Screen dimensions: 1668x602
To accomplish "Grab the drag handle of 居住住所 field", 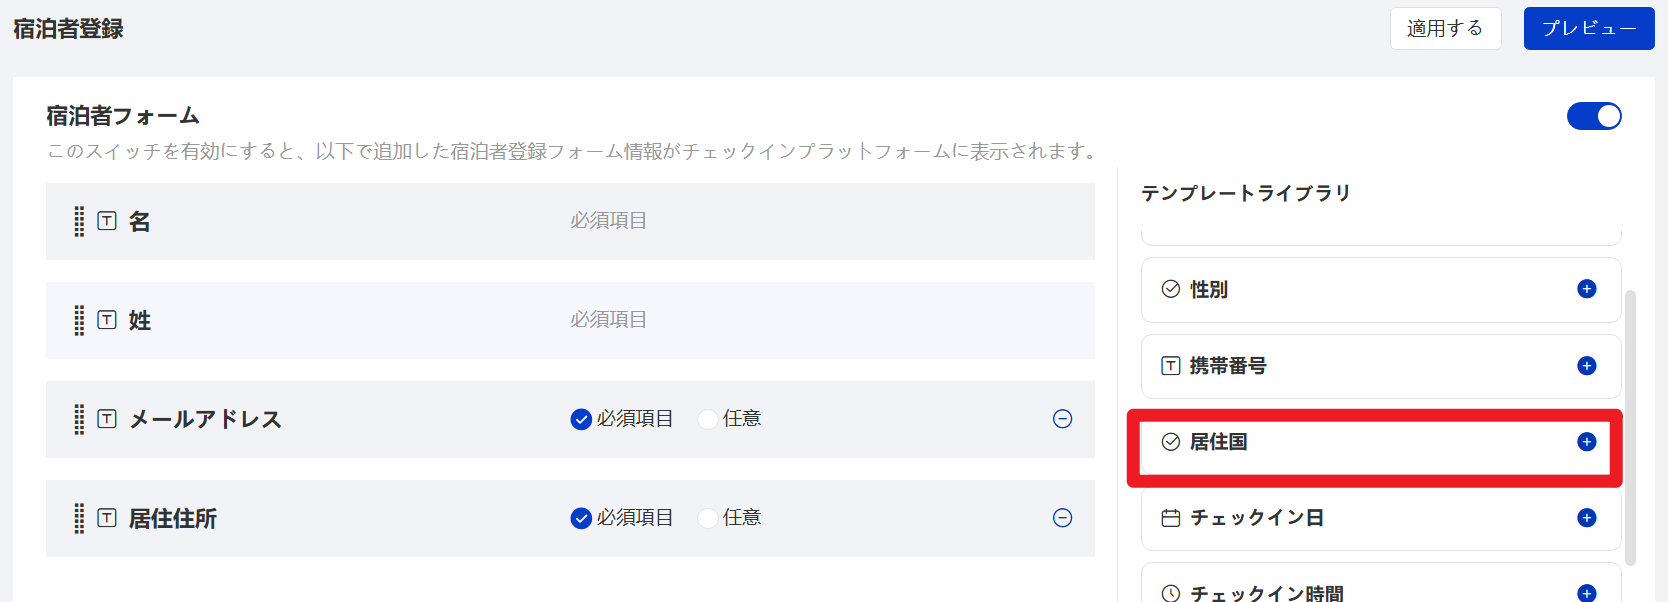I will point(79,518).
